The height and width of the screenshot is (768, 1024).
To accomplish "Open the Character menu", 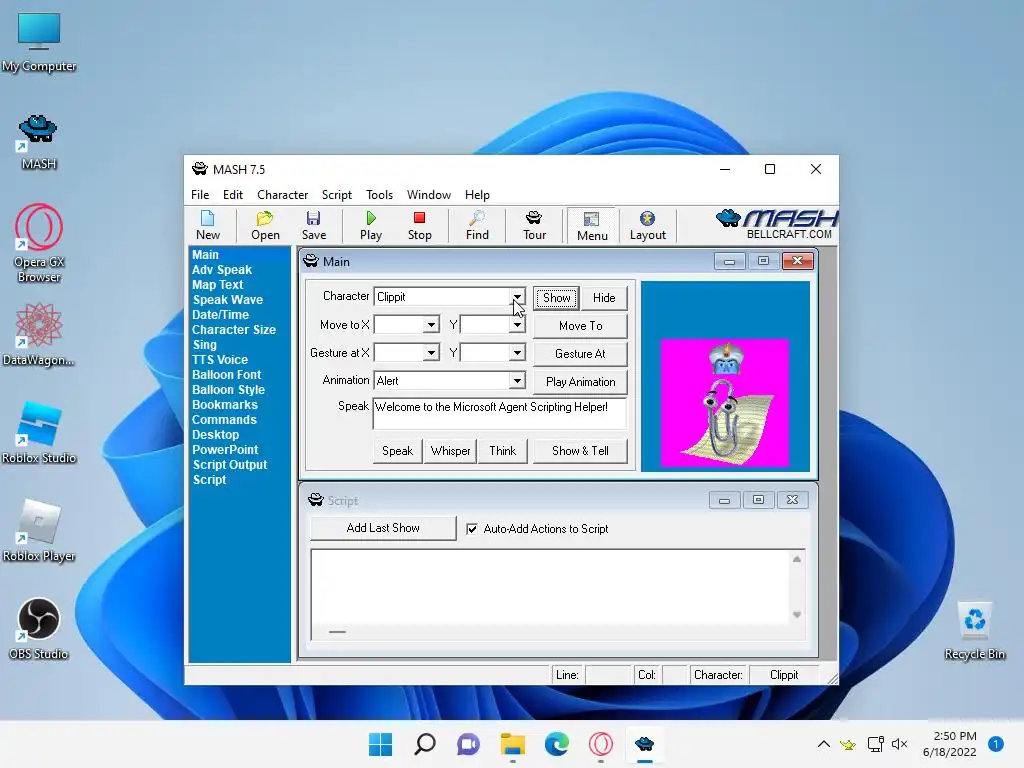I will (282, 195).
